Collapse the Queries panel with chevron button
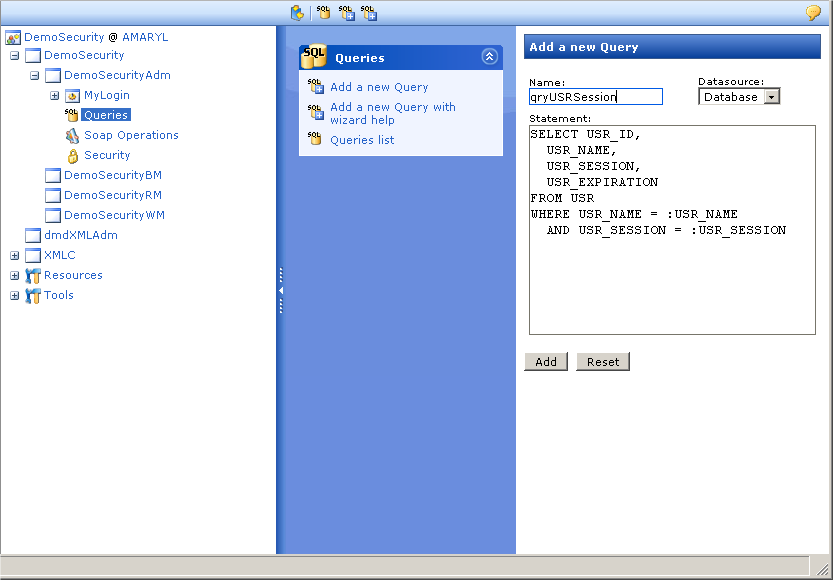Viewport: 833px width, 580px height. point(489,57)
